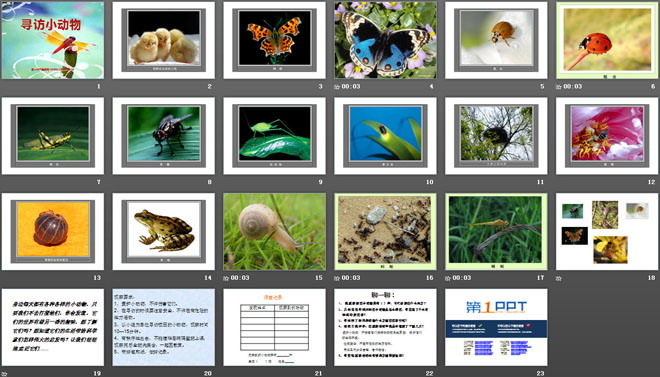
Task: Select the 聊一聊 discussion slide 22
Action: [x=386, y=327]
